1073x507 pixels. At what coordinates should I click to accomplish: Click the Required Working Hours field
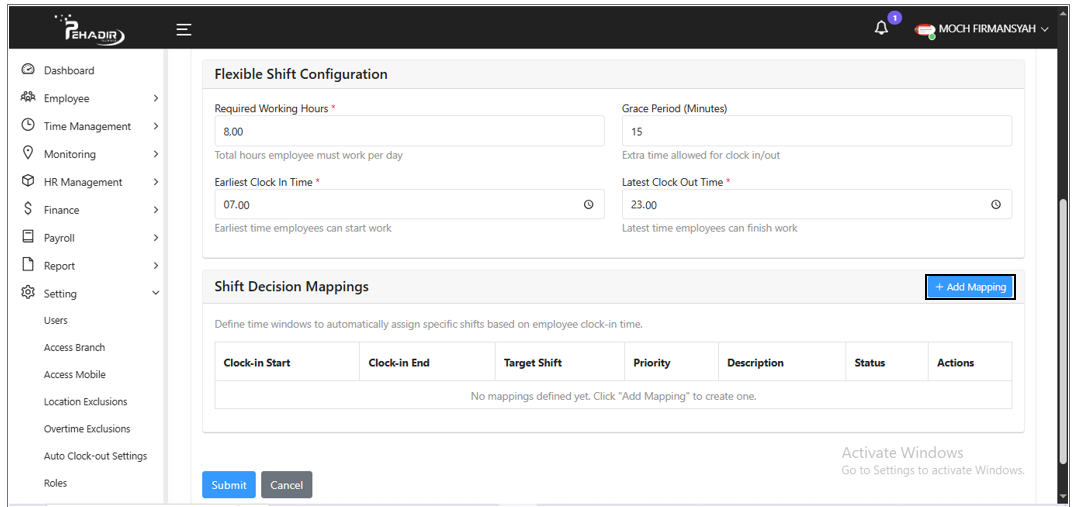(x=409, y=131)
